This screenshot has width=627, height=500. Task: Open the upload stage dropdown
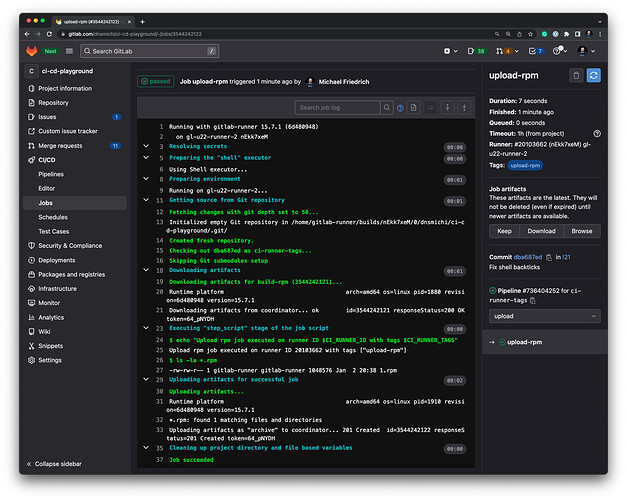click(x=545, y=316)
